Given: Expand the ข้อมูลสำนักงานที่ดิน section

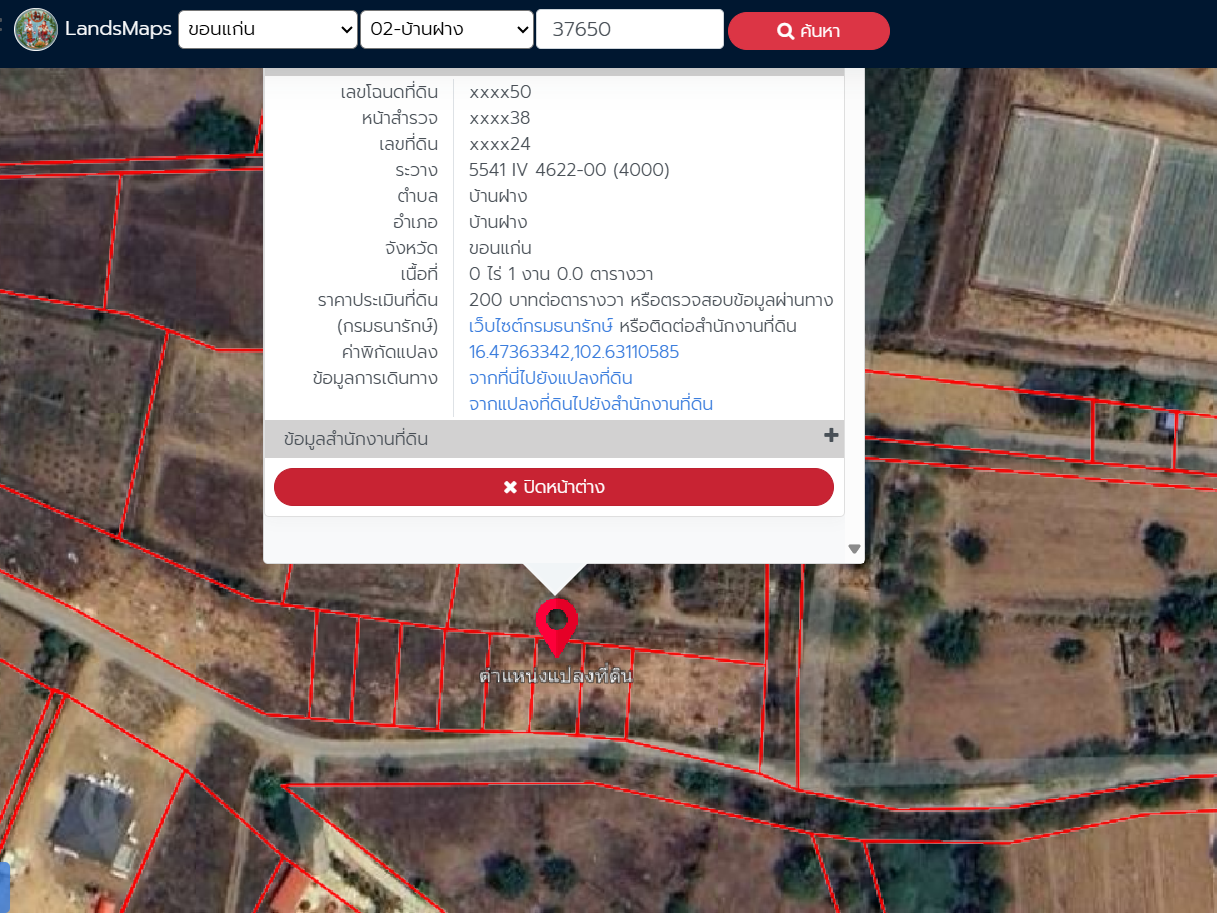Looking at the screenshot, I should (x=554, y=439).
